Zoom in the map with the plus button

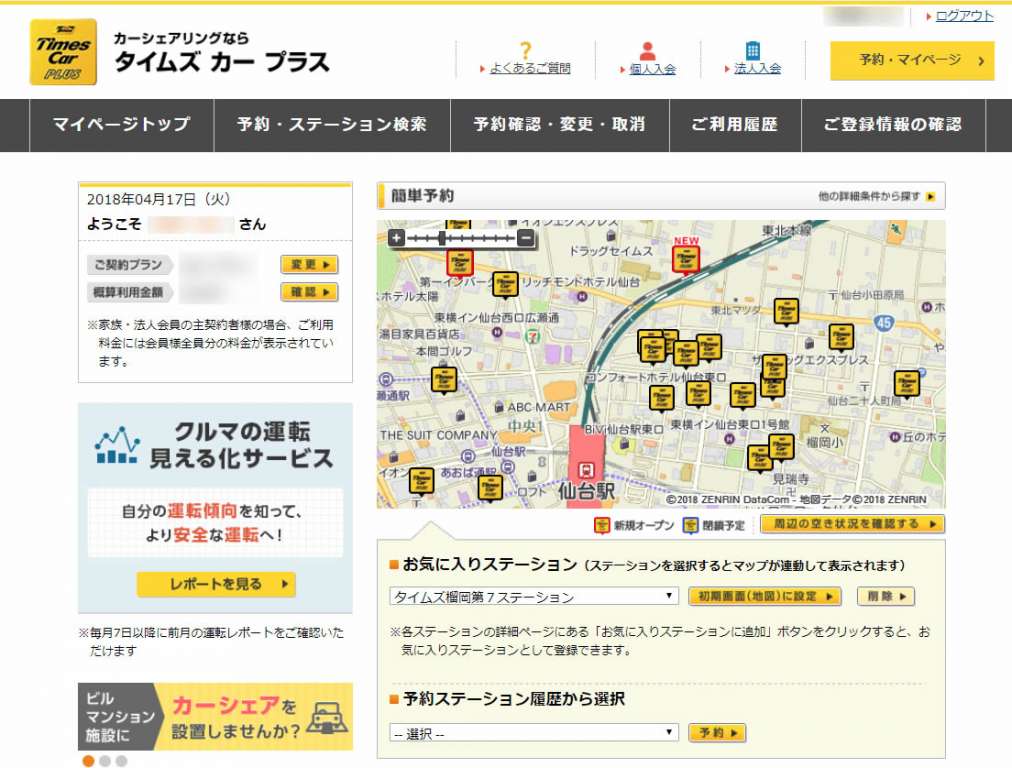pos(396,238)
